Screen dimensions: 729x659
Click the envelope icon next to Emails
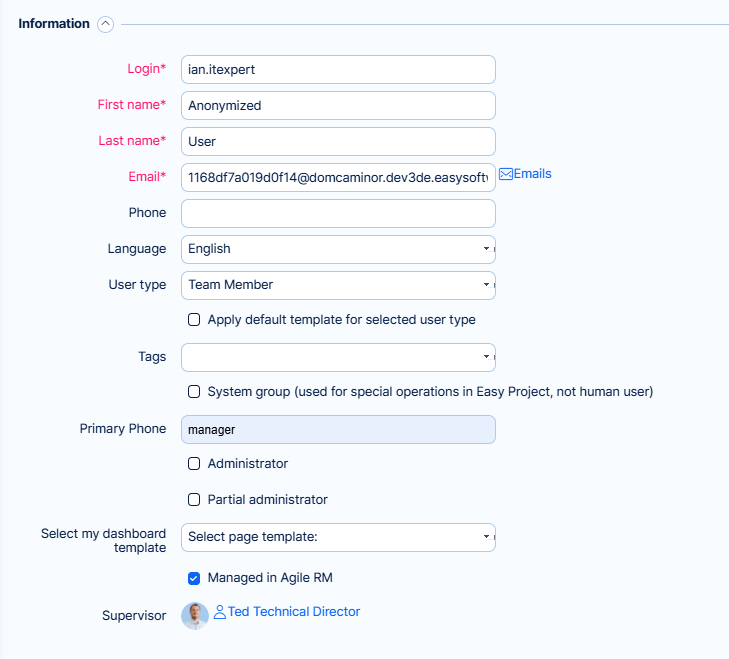(x=505, y=174)
